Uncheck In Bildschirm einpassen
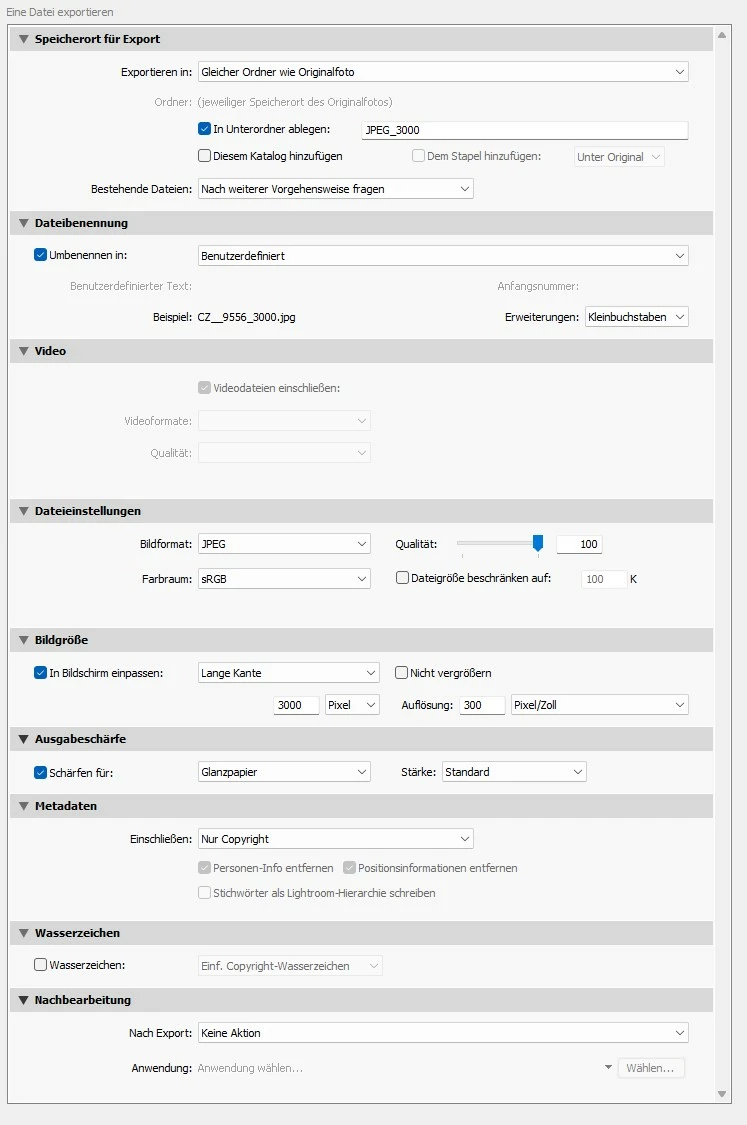Image resolution: width=747 pixels, height=1125 pixels. coord(41,673)
